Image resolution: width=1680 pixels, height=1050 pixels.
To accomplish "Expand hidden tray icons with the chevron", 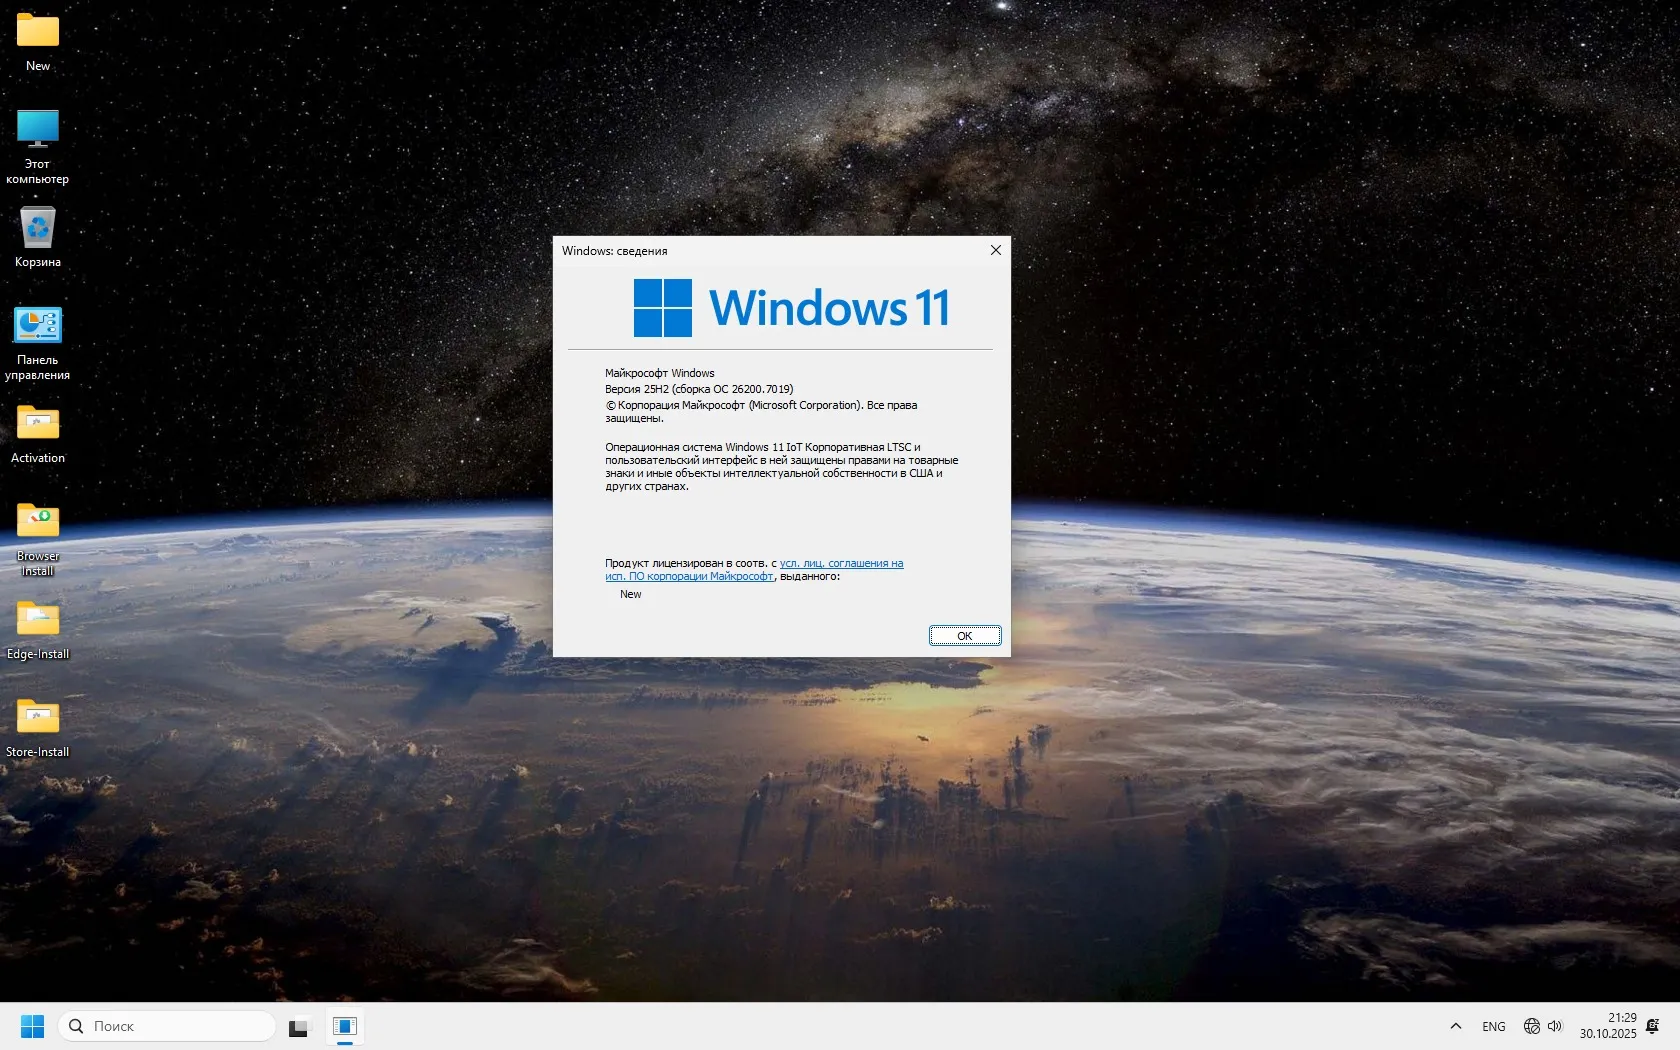I will click(x=1456, y=1026).
